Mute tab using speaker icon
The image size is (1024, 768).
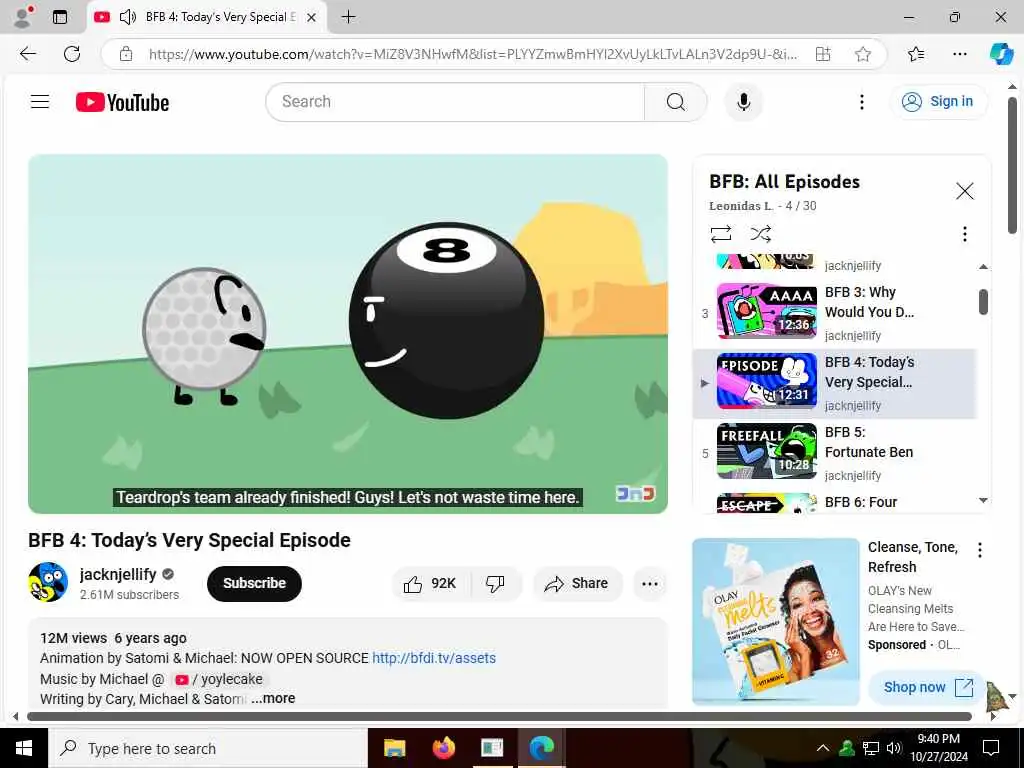tap(127, 17)
